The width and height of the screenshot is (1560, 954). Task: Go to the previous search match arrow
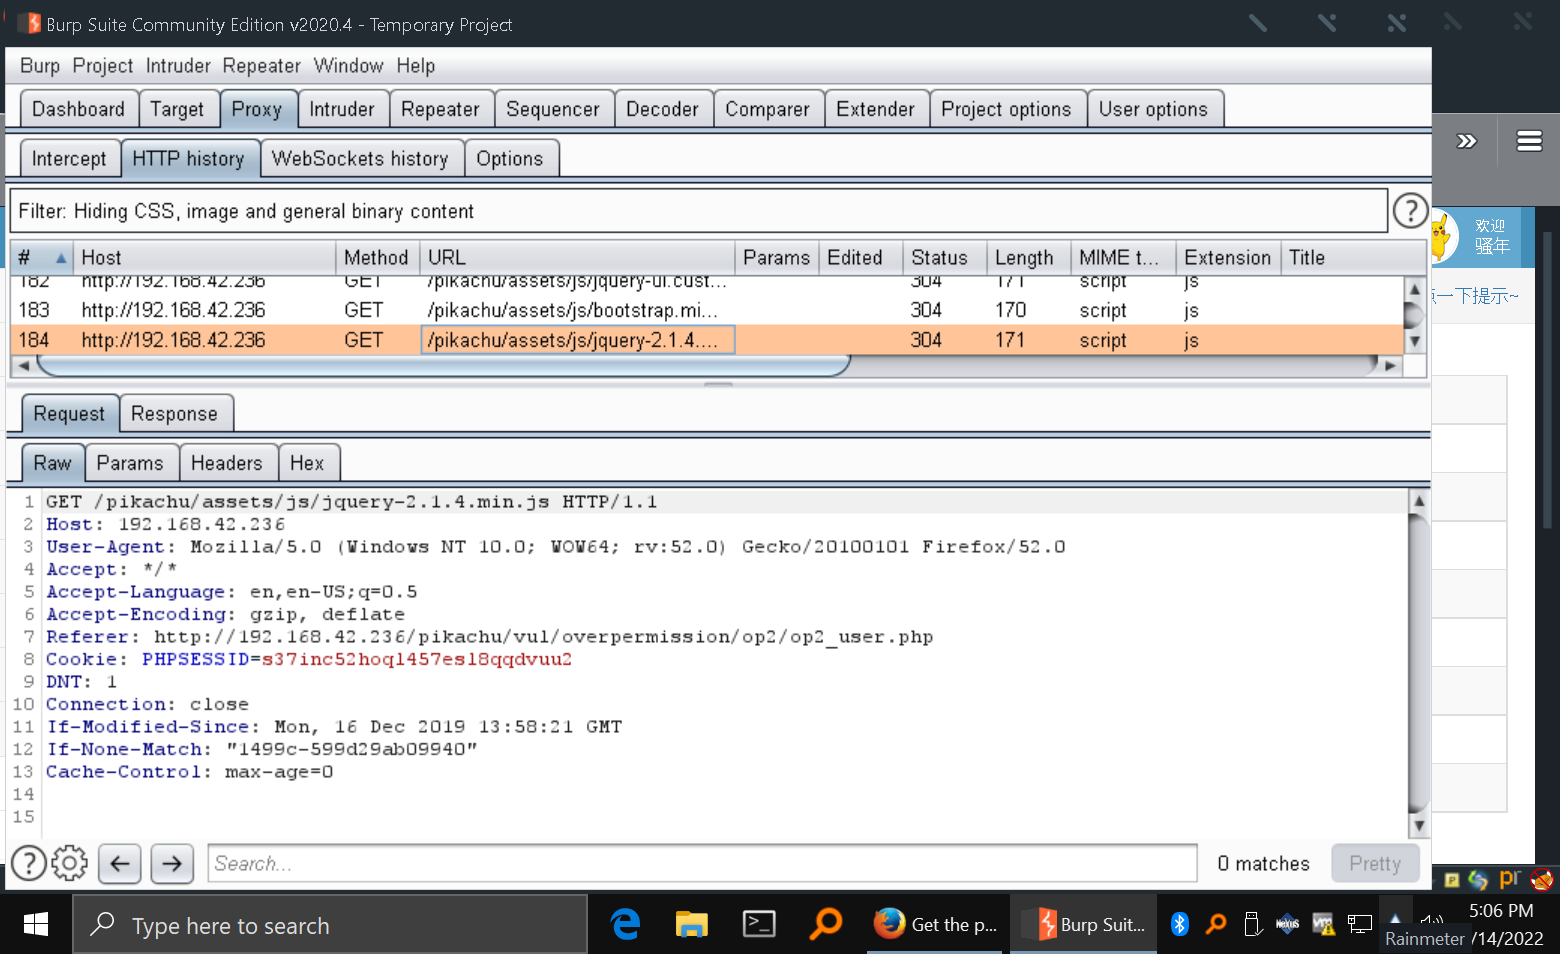120,863
